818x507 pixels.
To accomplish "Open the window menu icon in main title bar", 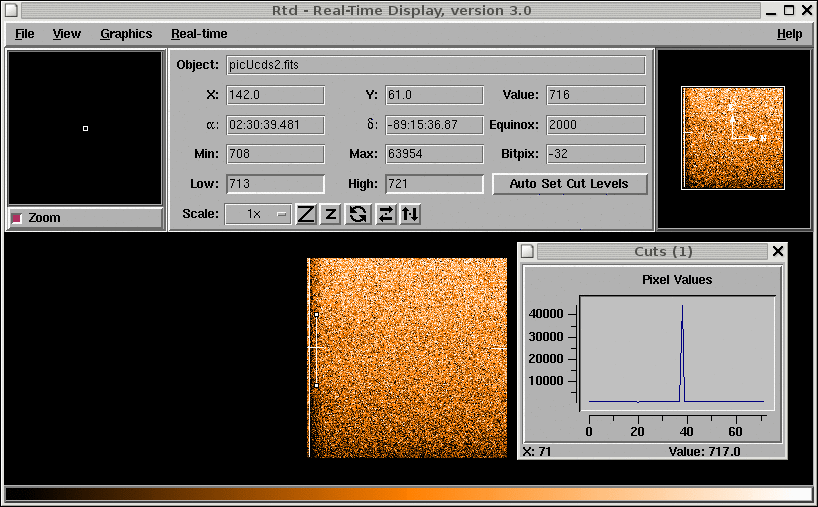I will (x=11, y=11).
